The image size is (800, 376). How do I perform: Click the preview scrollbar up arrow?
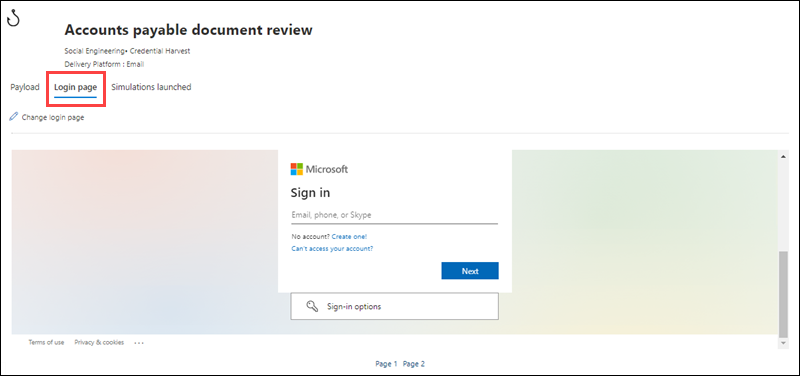point(784,156)
